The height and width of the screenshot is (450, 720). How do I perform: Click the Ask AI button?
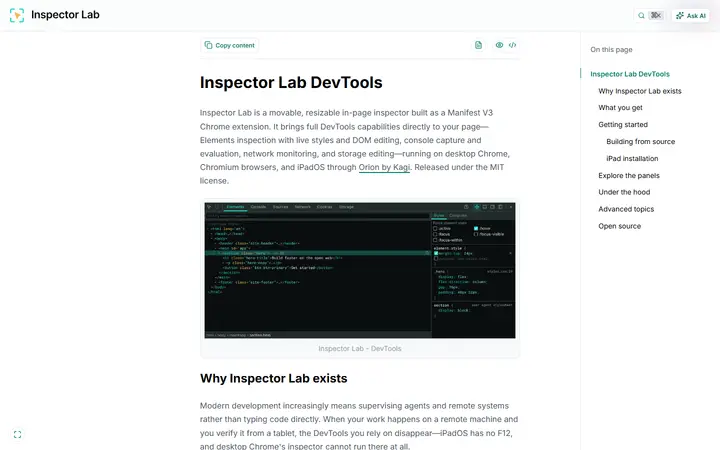tap(691, 16)
